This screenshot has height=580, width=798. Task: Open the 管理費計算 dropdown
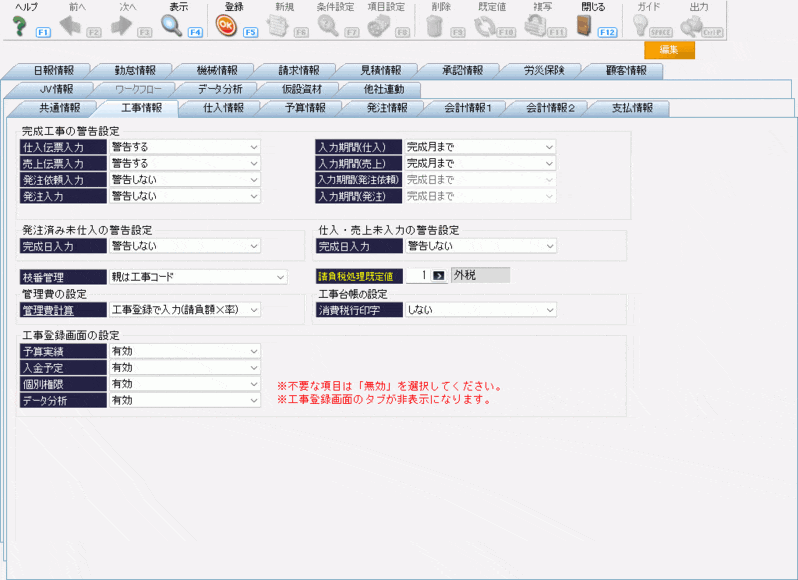click(x=183, y=310)
